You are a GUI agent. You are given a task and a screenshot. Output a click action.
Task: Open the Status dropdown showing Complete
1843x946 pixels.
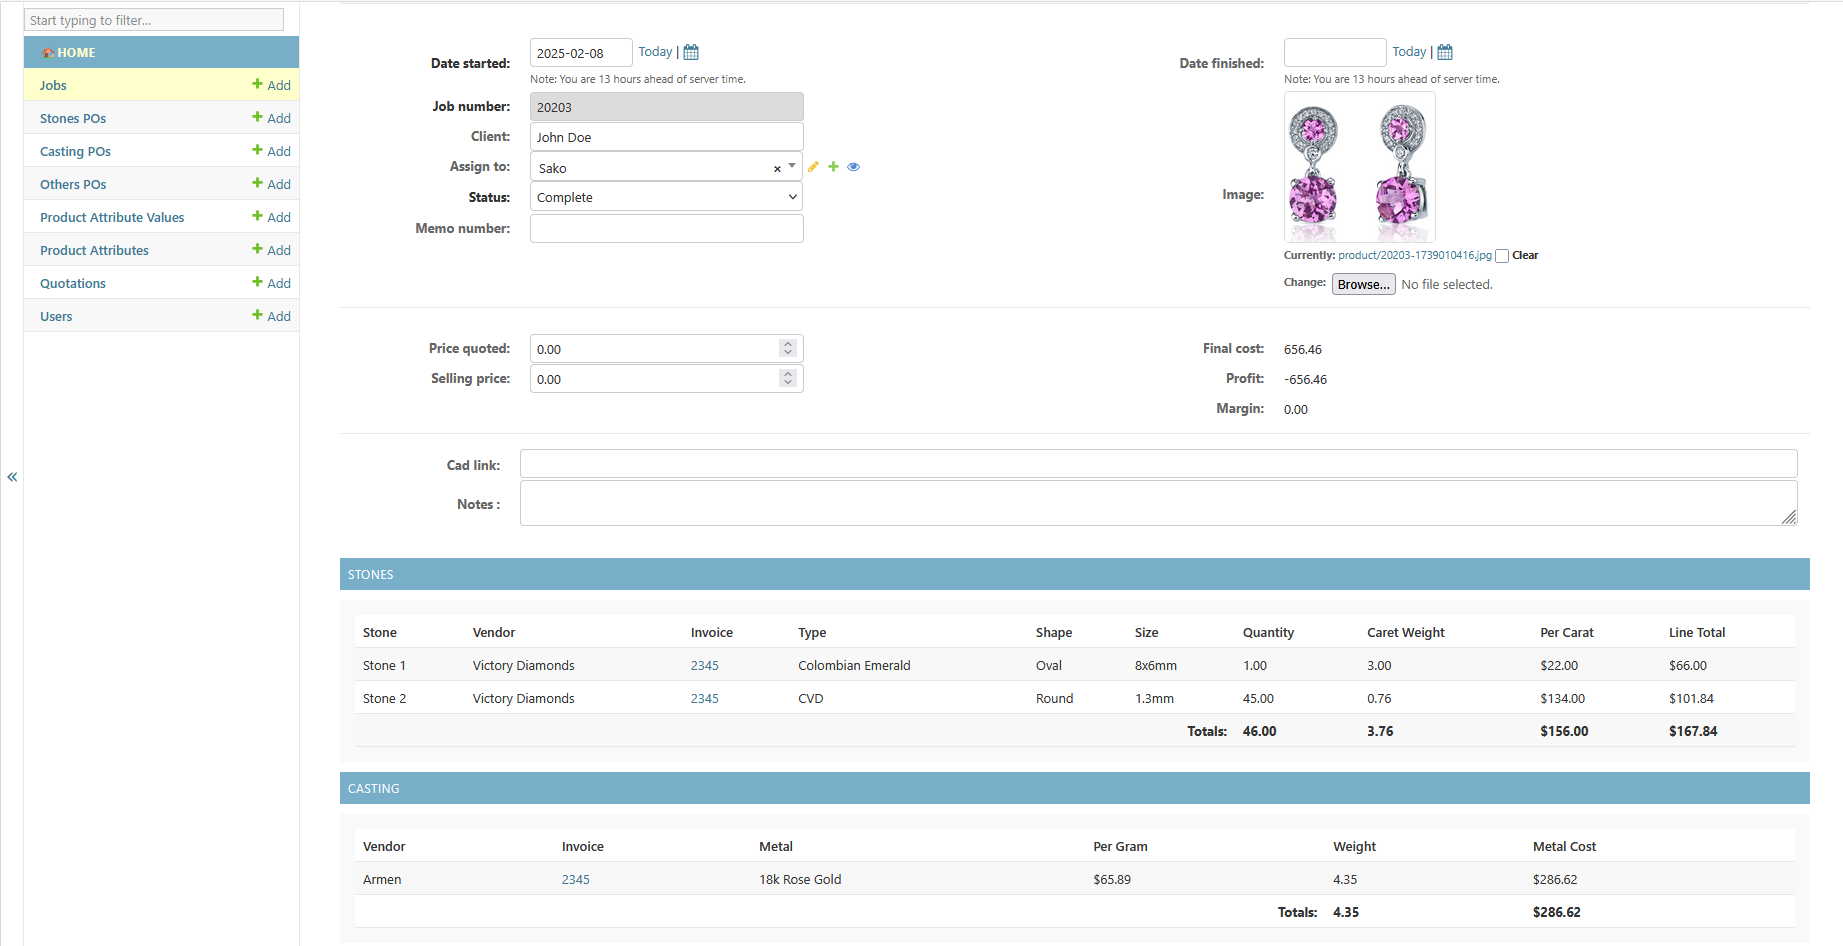[666, 197]
